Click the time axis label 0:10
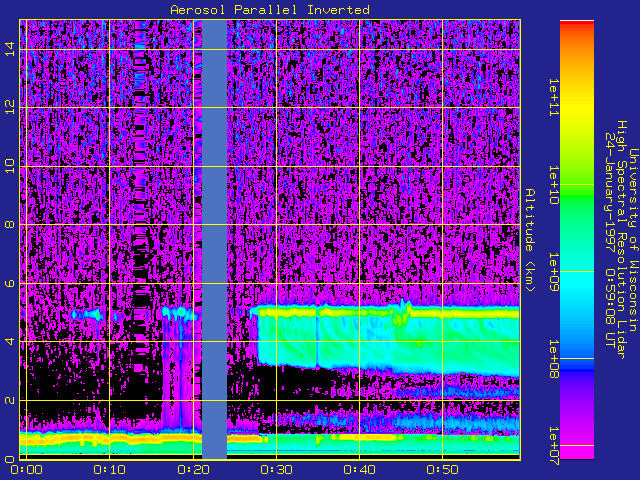The image size is (640, 480). (109, 470)
